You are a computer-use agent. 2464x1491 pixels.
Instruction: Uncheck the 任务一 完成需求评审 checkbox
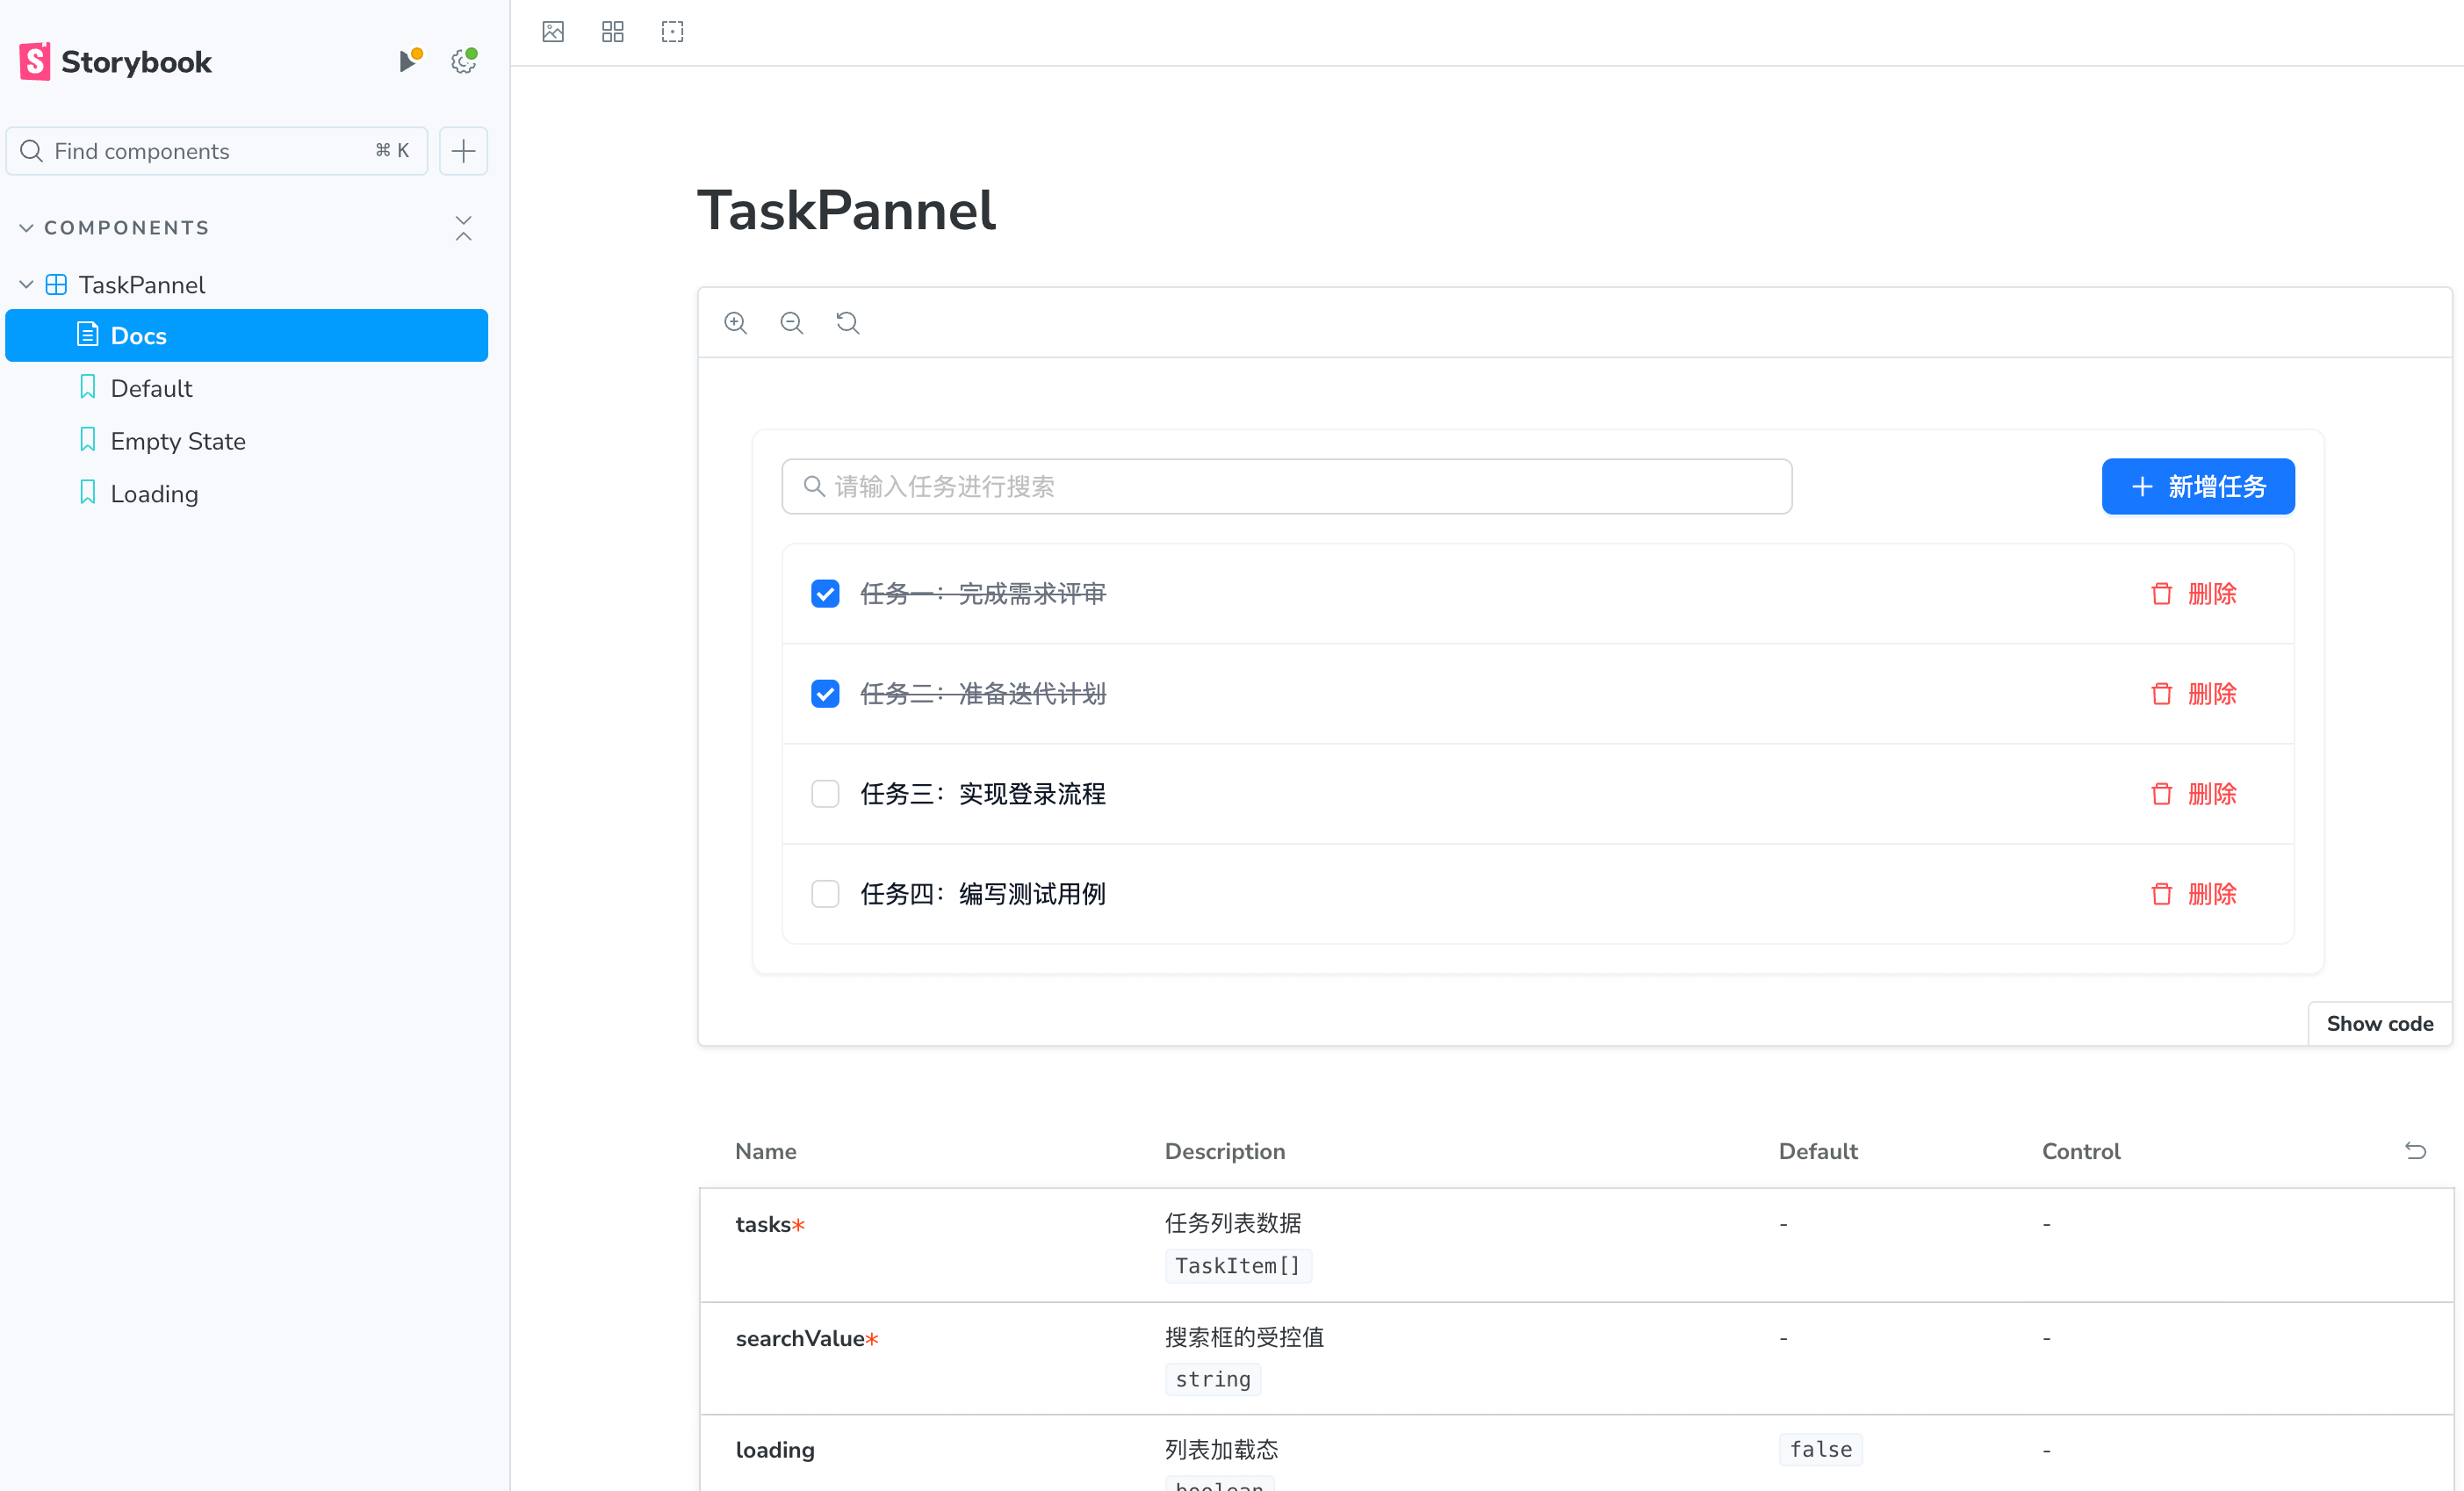825,594
